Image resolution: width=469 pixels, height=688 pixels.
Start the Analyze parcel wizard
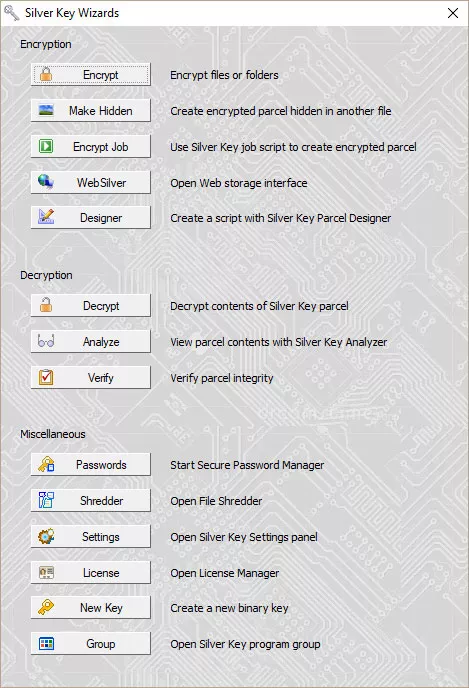click(x=91, y=341)
